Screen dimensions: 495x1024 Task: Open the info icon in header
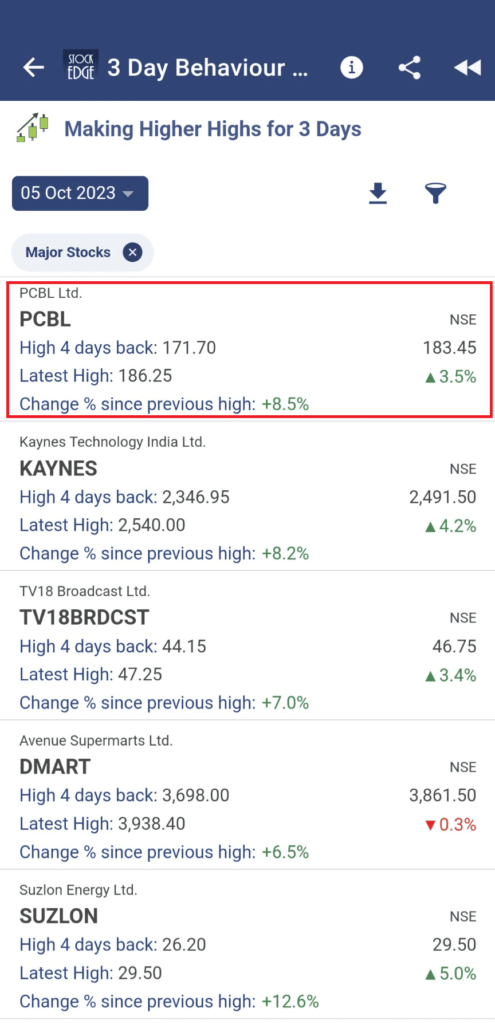(351, 67)
